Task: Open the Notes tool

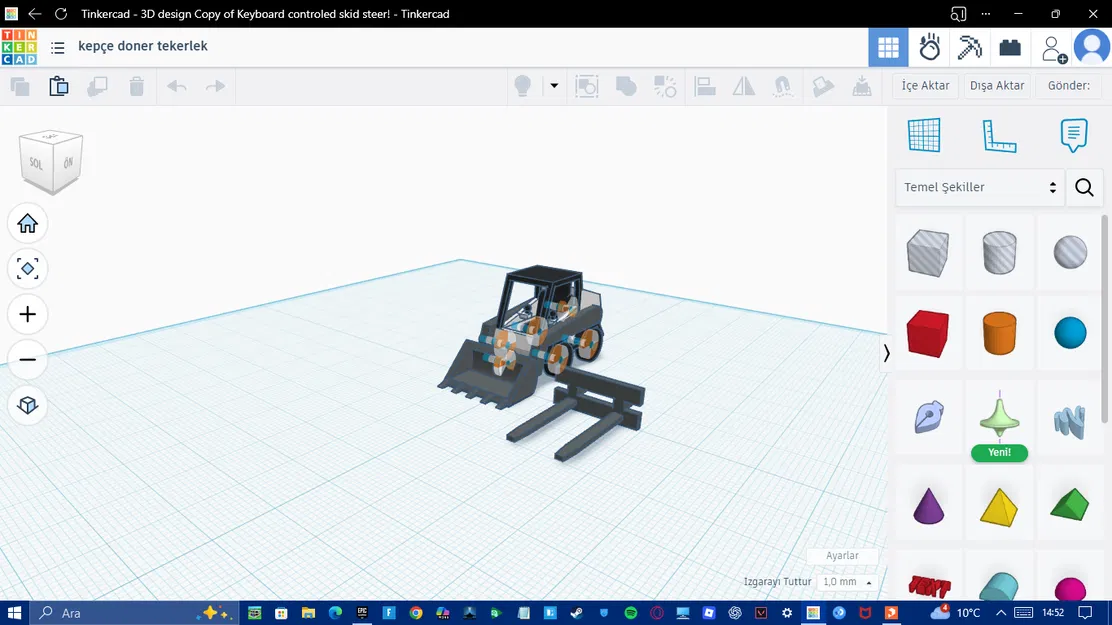Action: [x=1073, y=135]
